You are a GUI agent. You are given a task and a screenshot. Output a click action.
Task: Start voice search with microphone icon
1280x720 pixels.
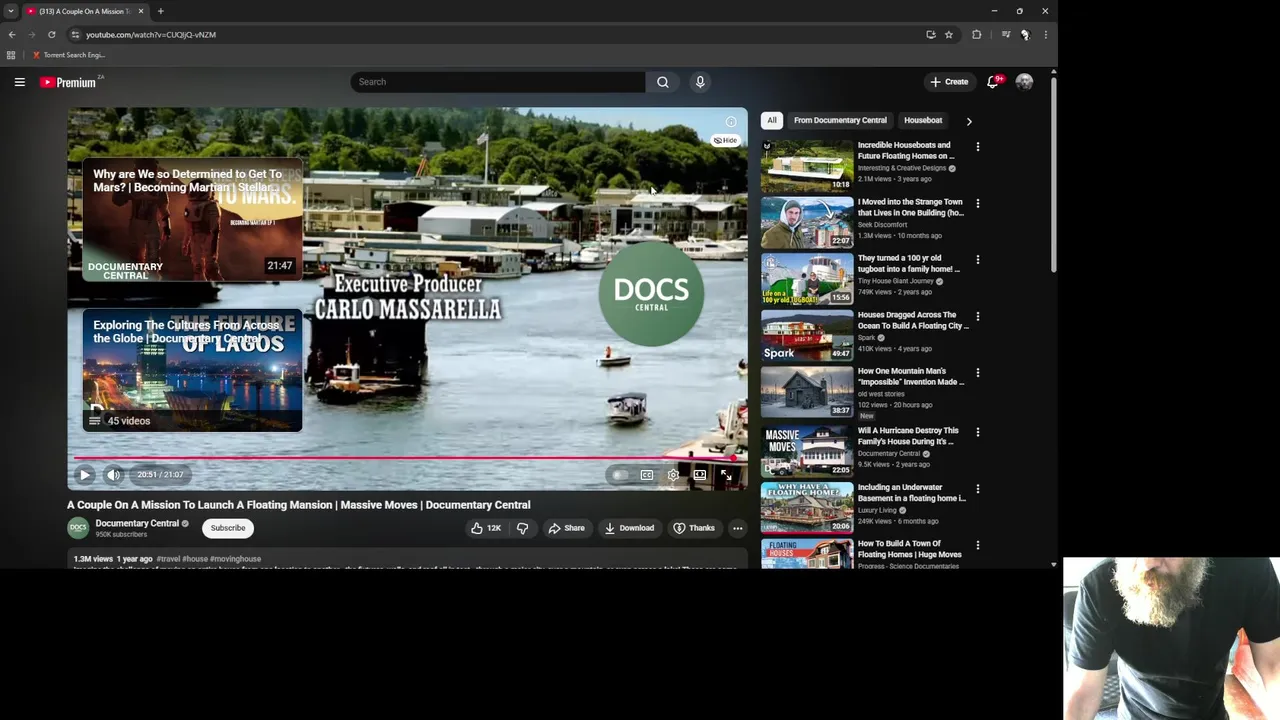tap(700, 82)
